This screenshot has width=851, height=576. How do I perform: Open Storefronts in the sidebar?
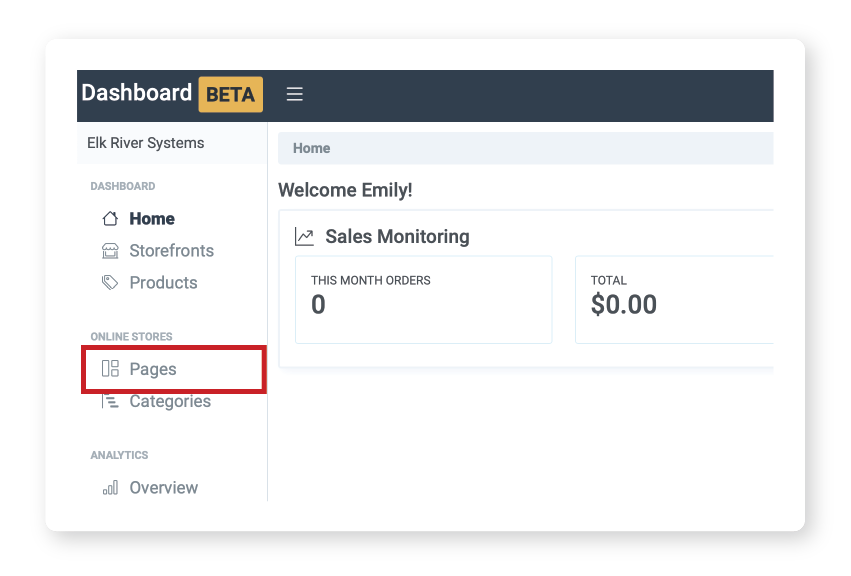171,251
